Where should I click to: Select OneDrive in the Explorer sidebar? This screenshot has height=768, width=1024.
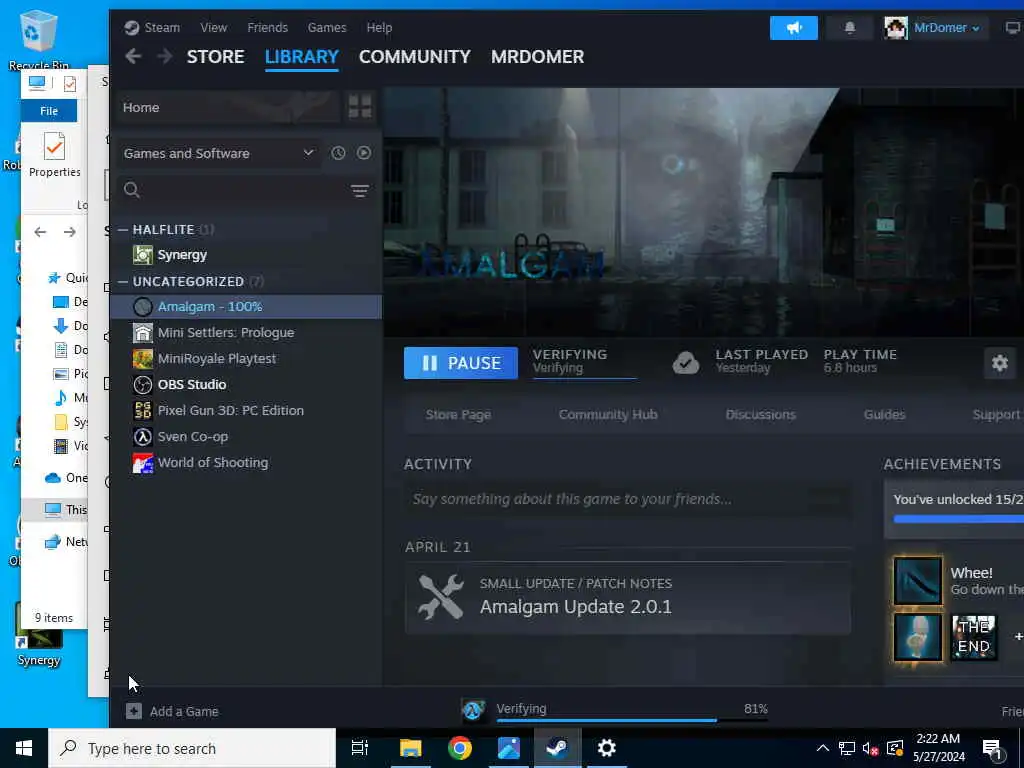pos(65,477)
